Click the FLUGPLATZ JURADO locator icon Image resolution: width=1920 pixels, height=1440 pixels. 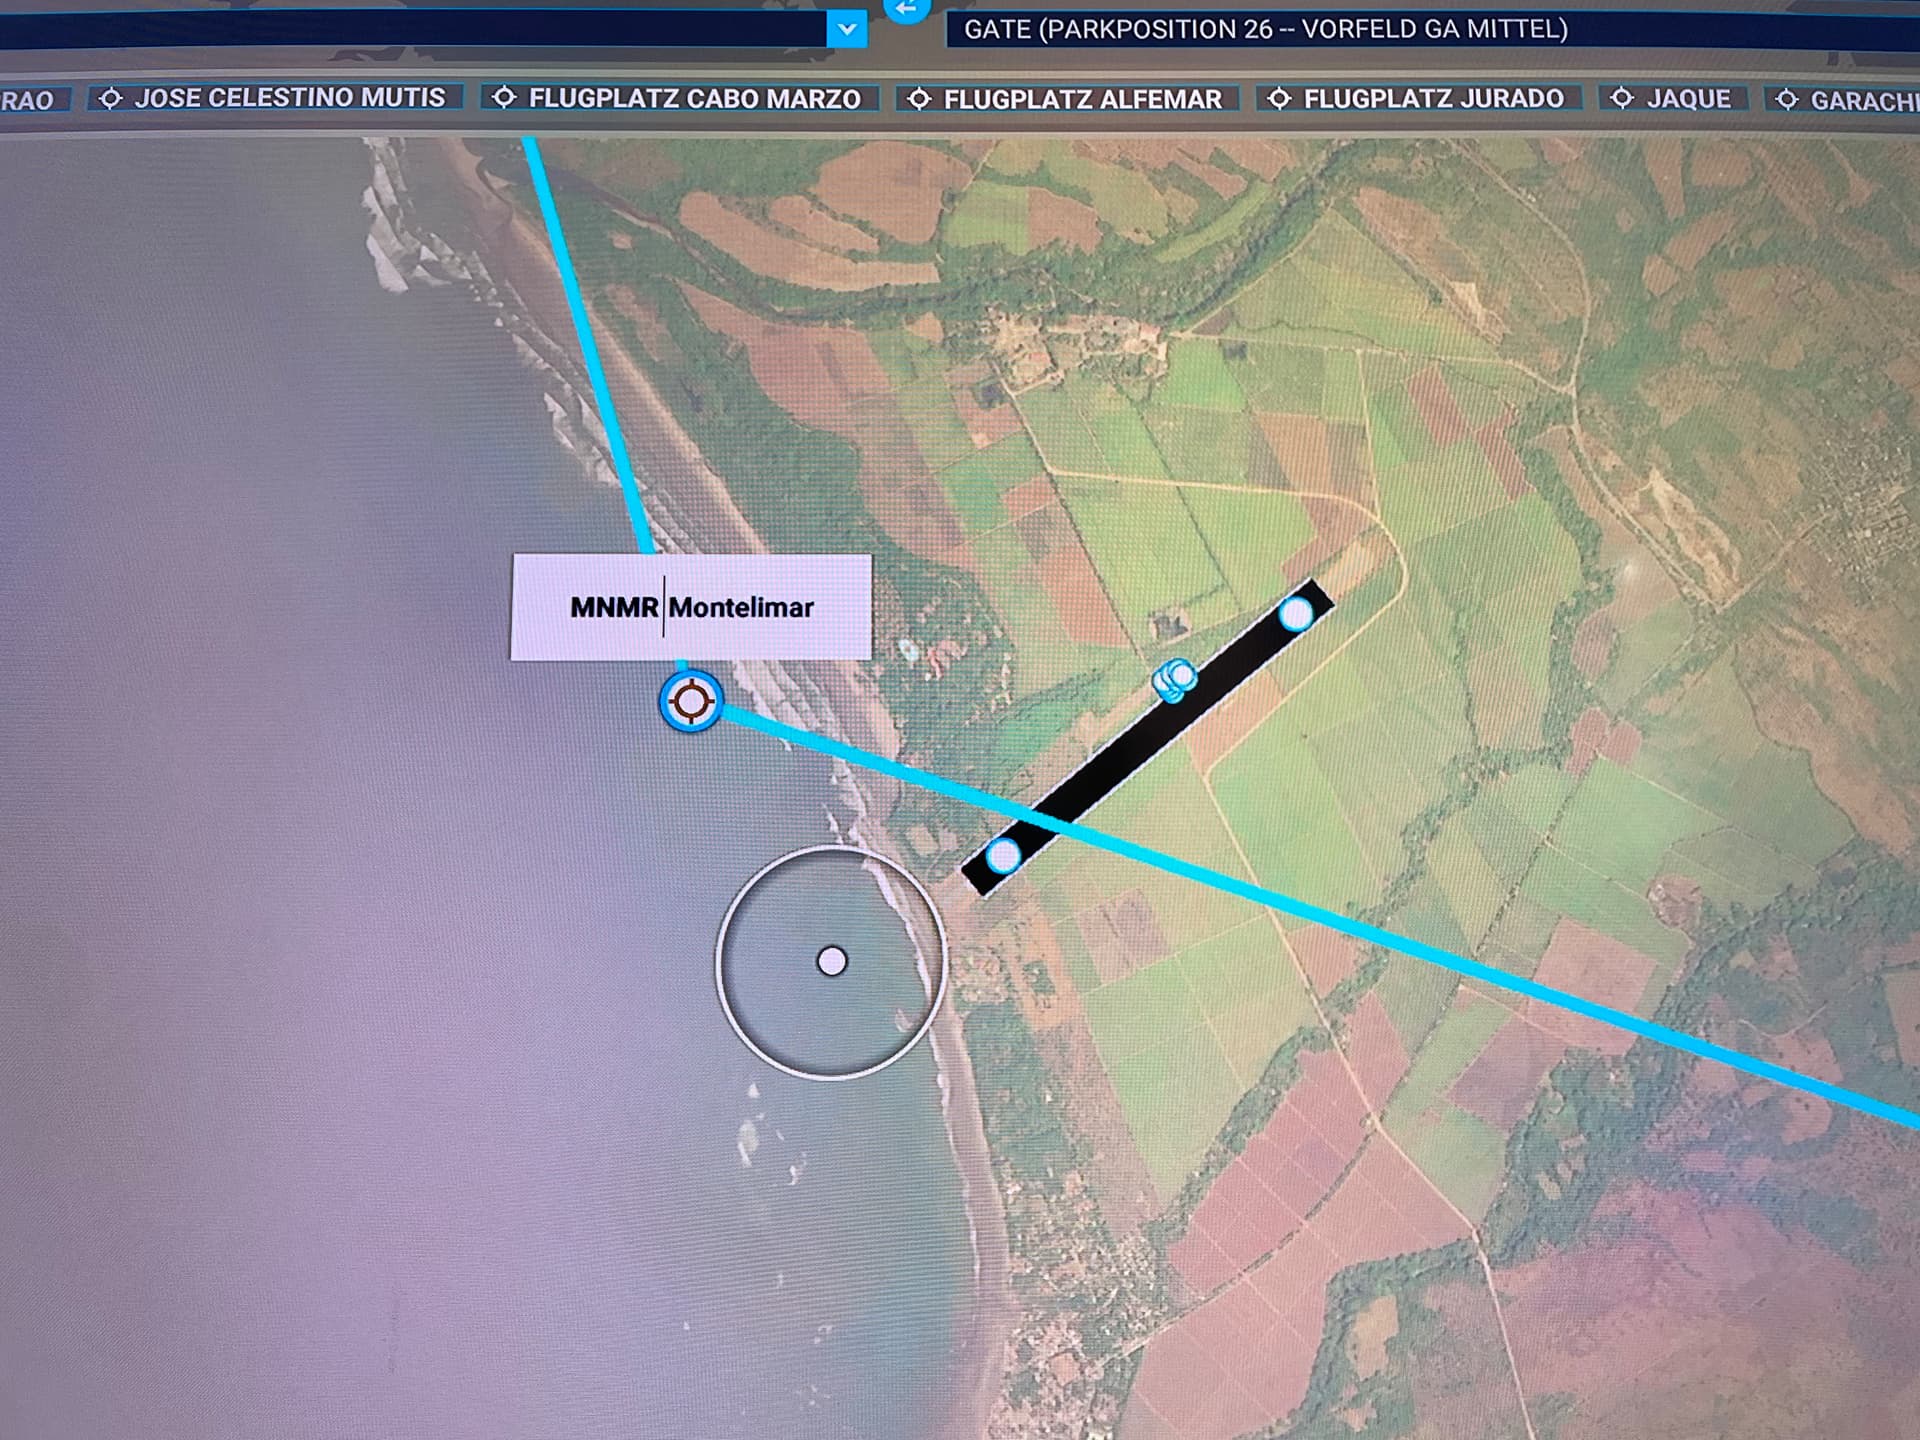(1277, 98)
